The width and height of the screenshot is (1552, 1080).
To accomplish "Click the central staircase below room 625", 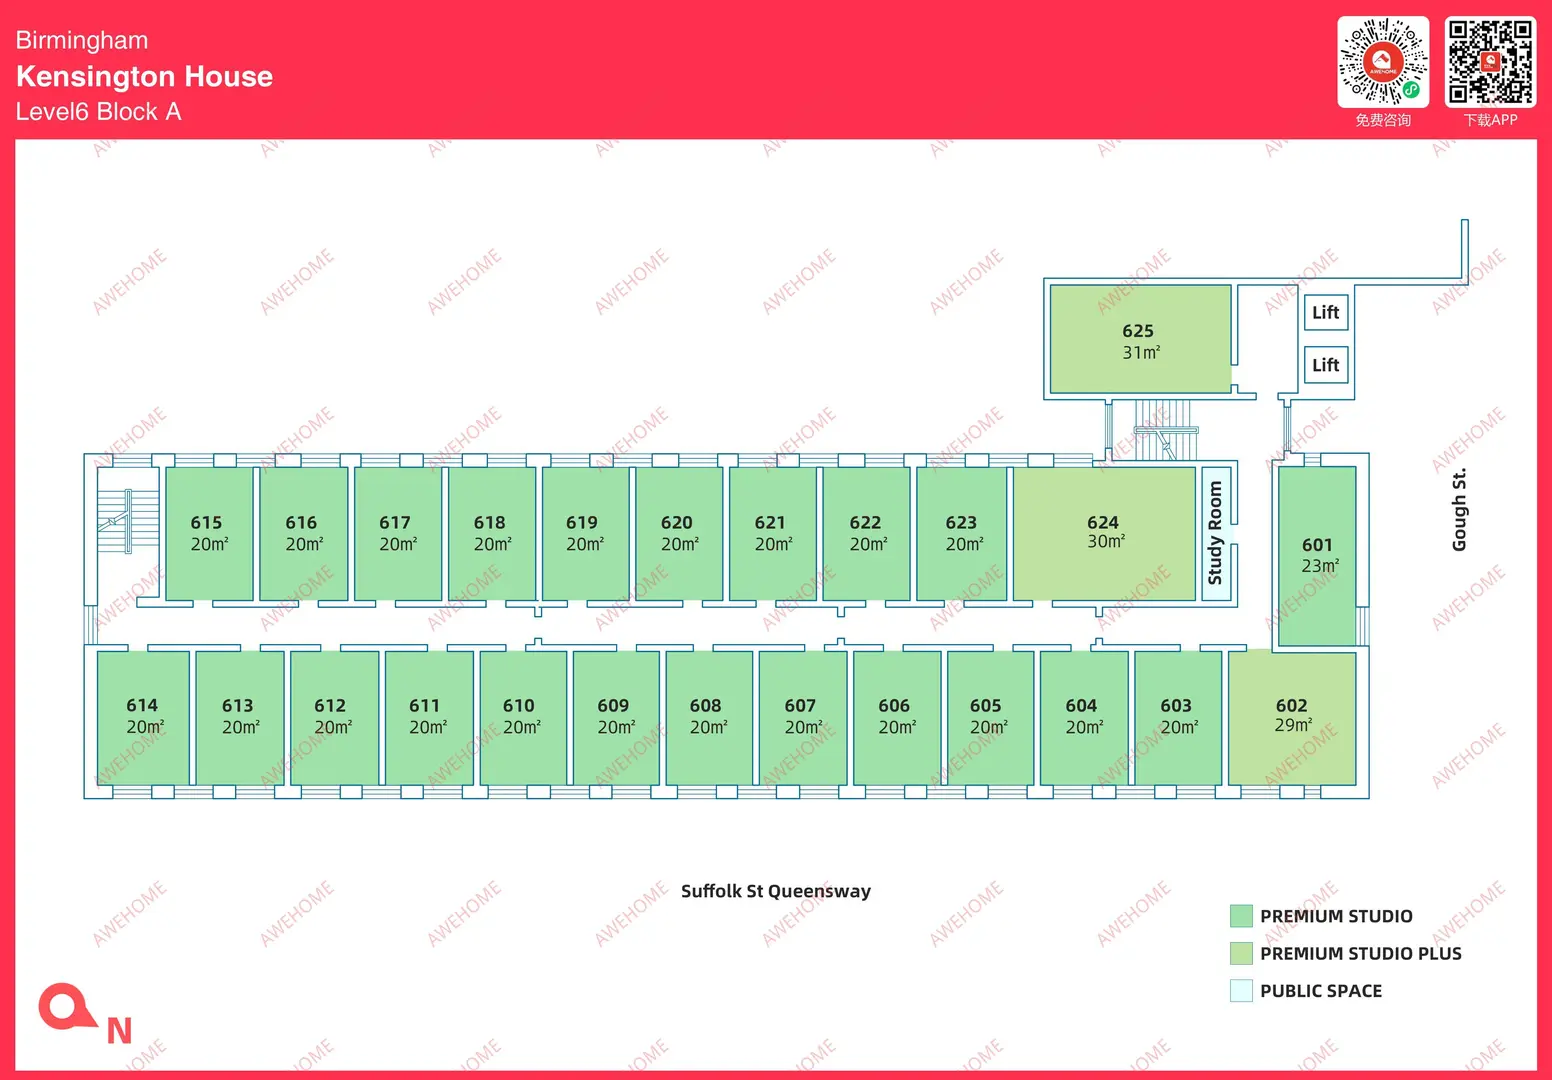I will [1160, 430].
